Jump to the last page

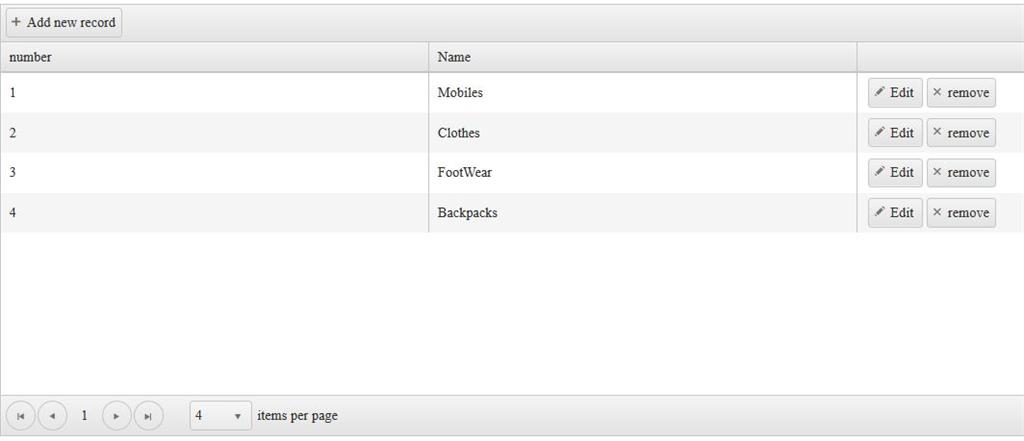click(x=148, y=416)
